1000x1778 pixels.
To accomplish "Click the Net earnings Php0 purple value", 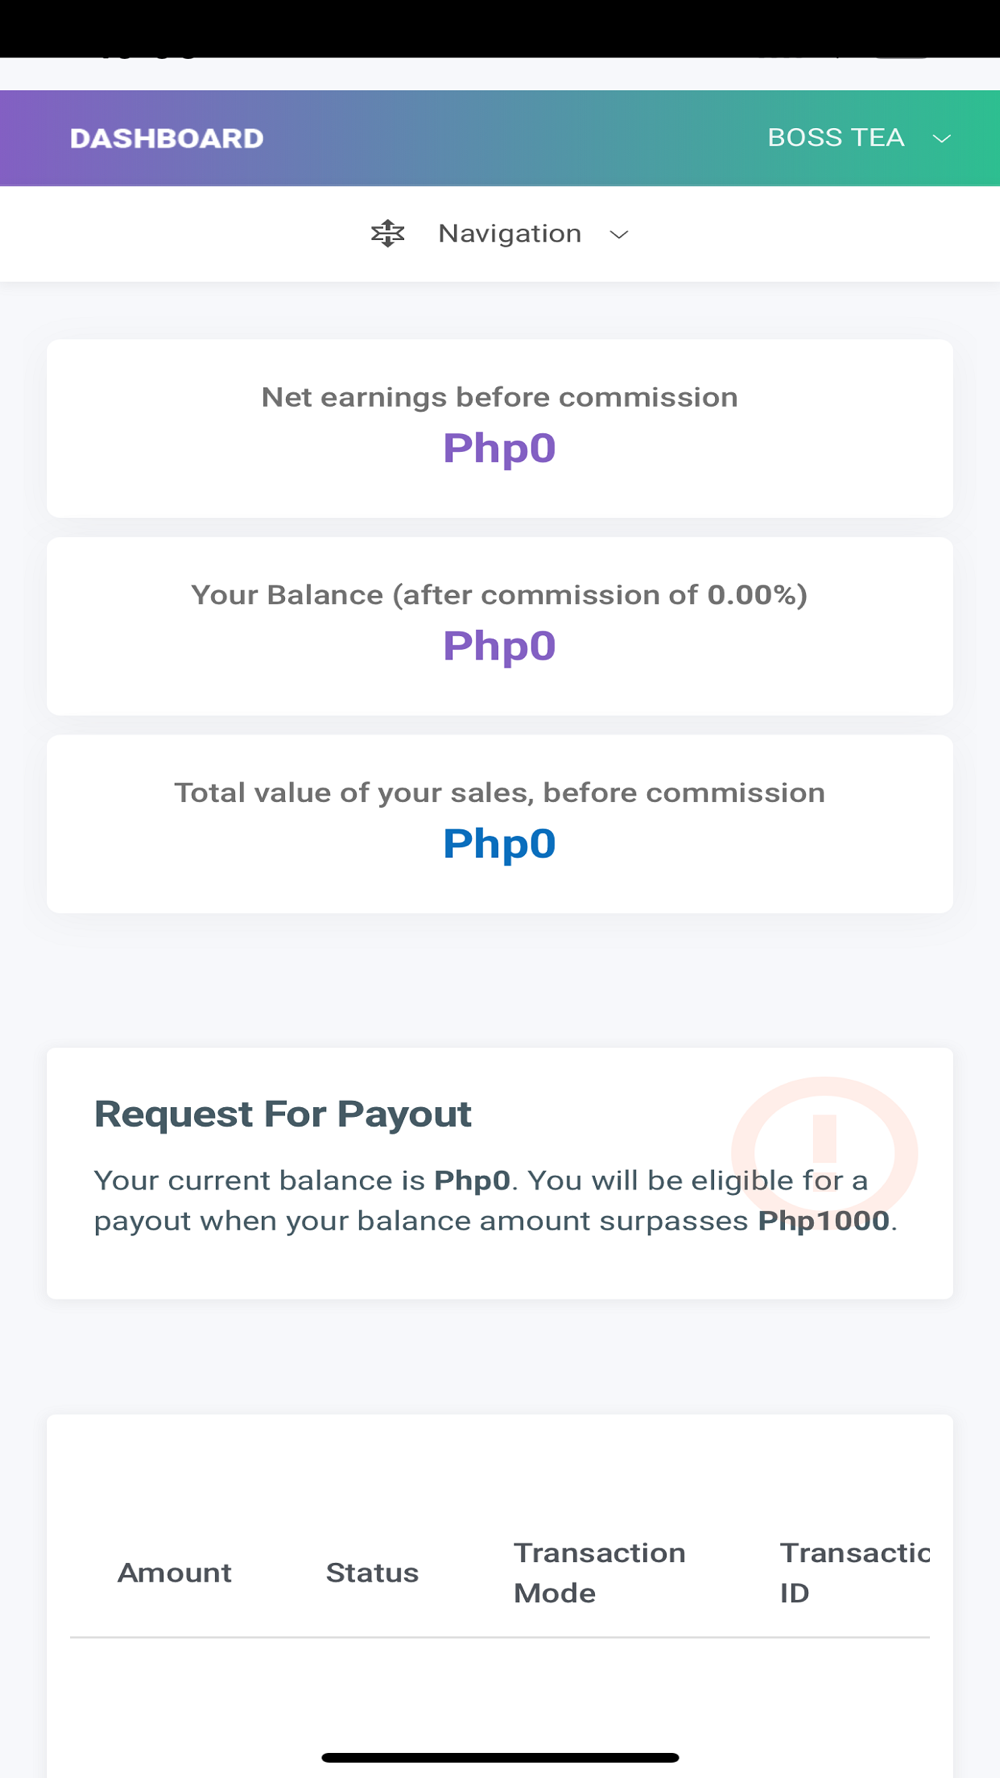I will [499, 448].
